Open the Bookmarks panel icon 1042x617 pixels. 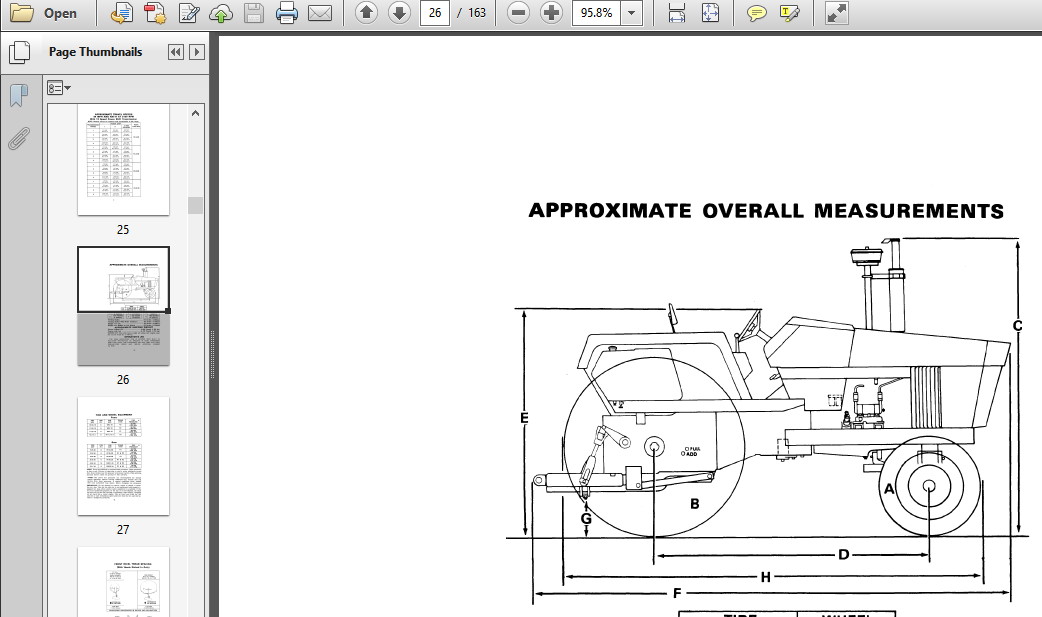click(19, 95)
